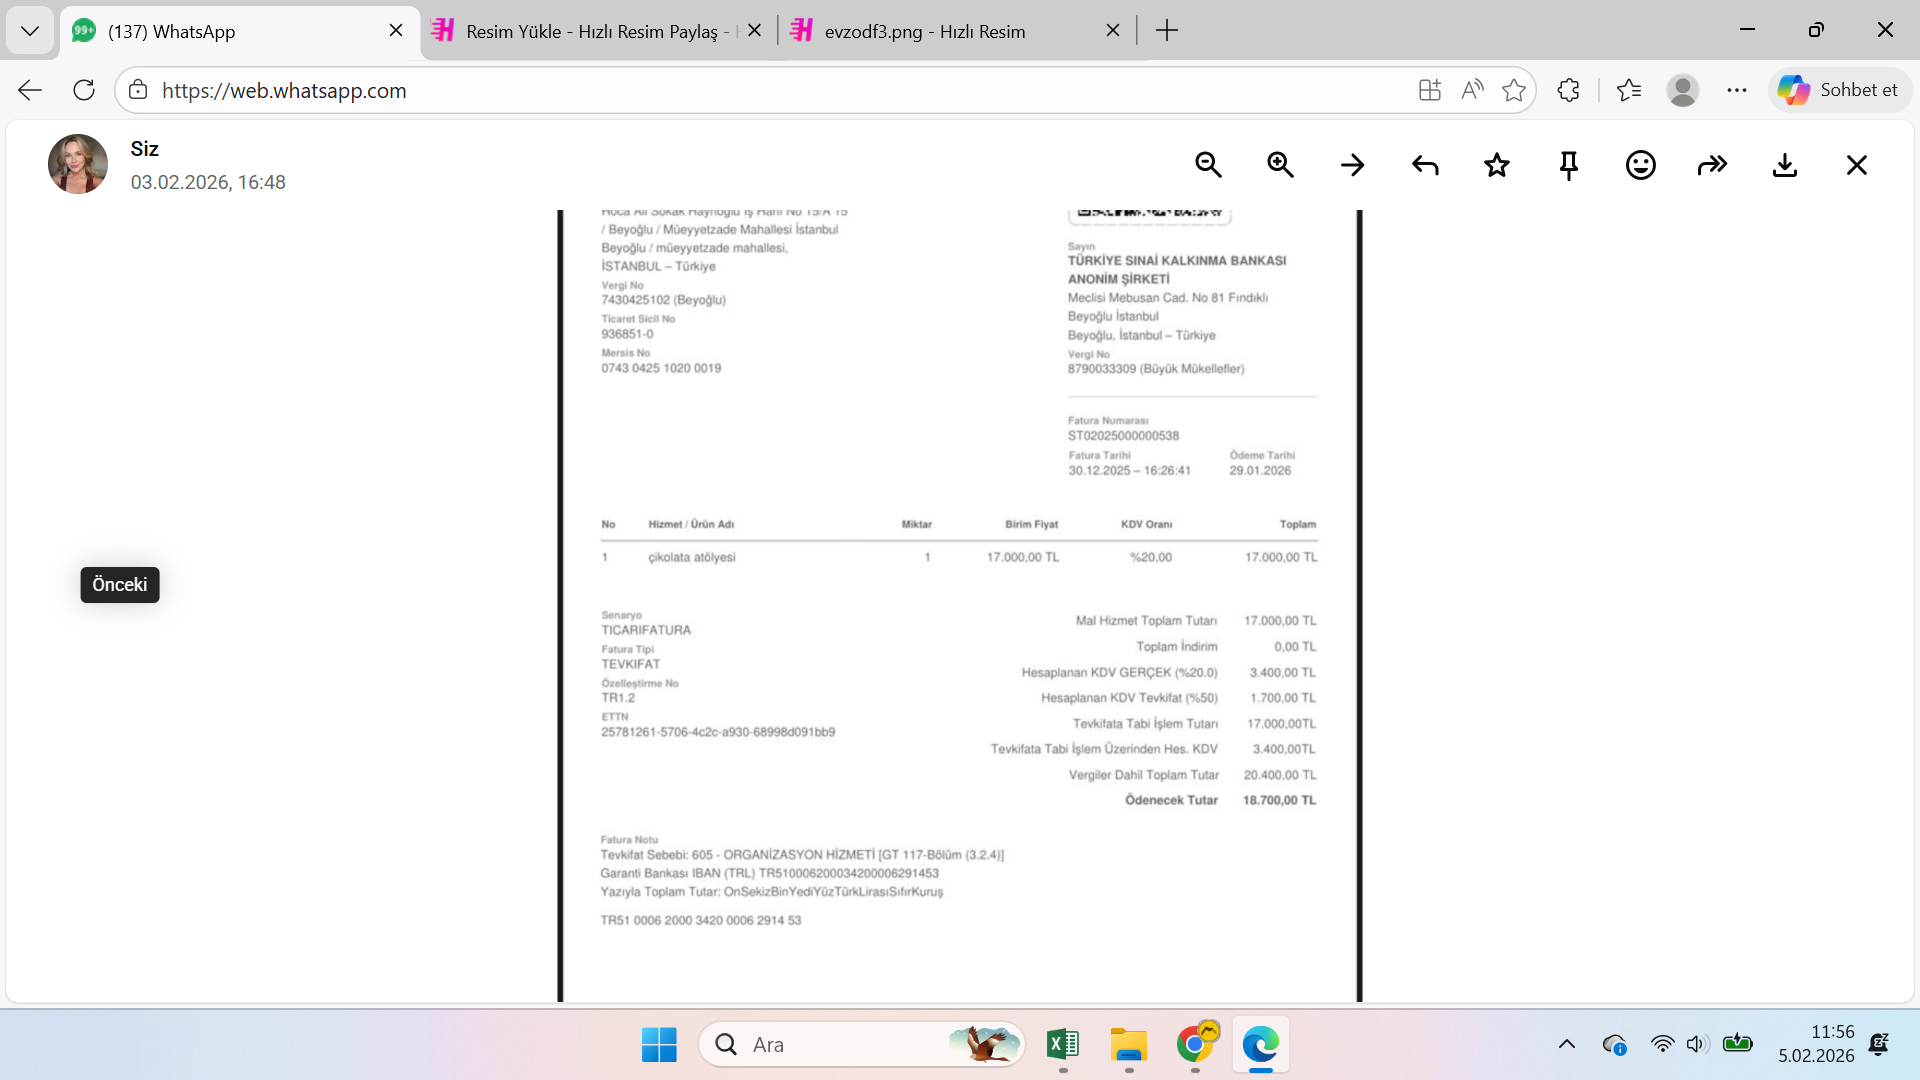Open the volume control
This screenshot has width=1920, height=1080.
(x=1697, y=1045)
